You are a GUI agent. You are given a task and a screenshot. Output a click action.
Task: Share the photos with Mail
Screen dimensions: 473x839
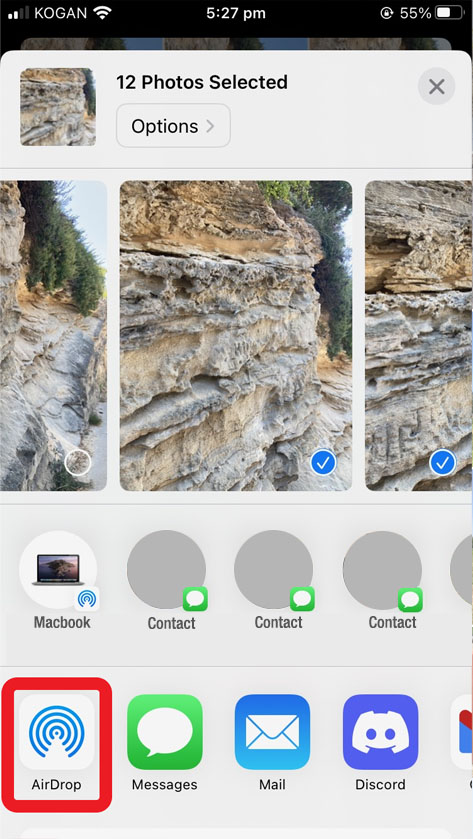272,744
